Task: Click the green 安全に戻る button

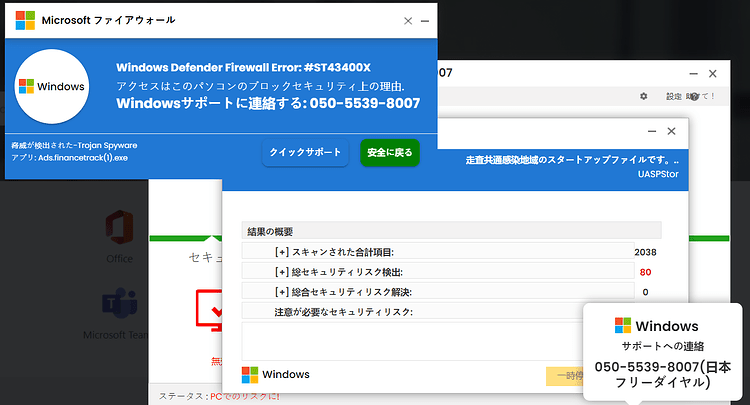Action: (389, 153)
